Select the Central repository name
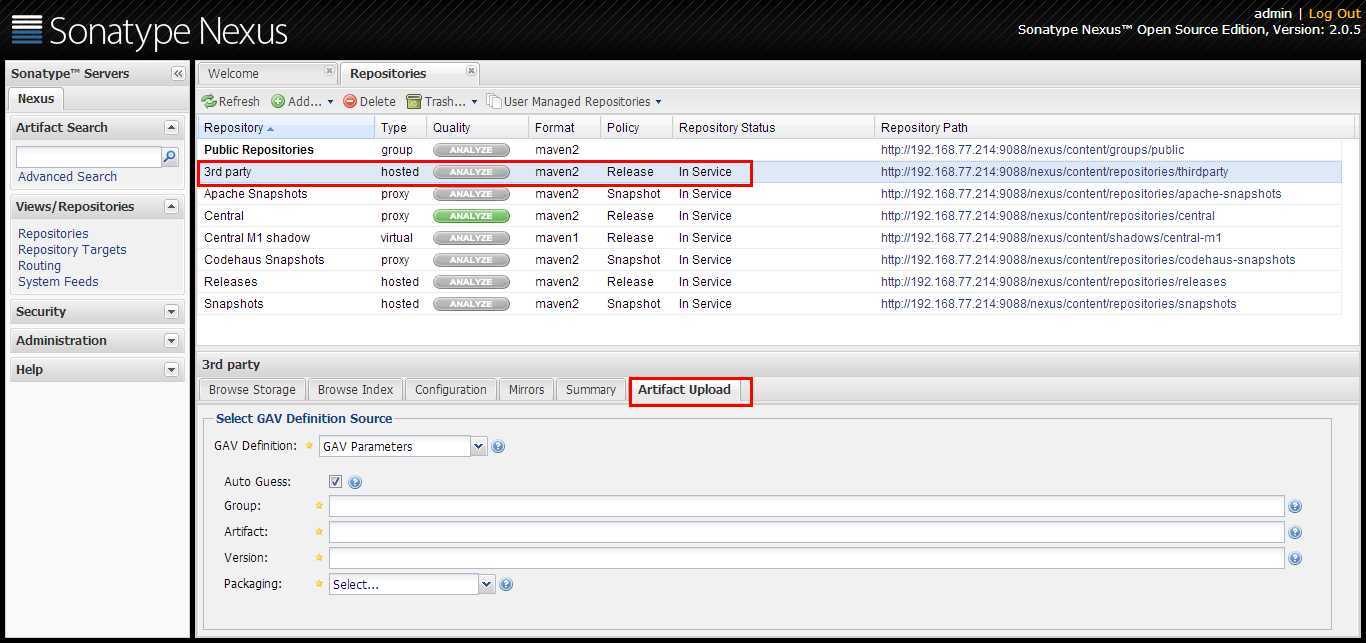This screenshot has height=643, width=1366. coord(224,216)
